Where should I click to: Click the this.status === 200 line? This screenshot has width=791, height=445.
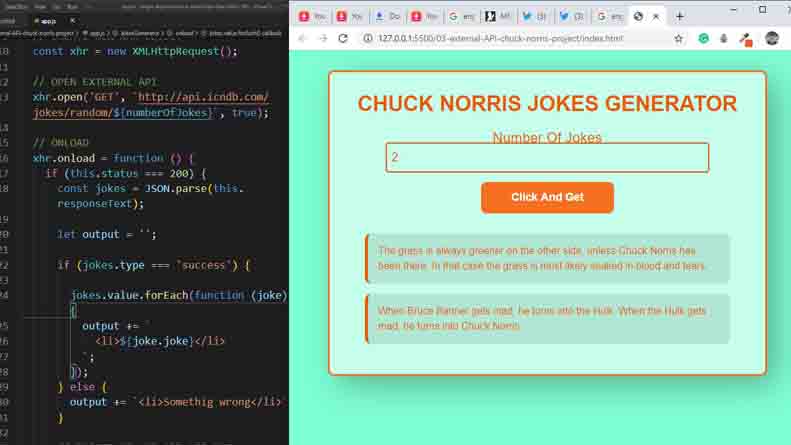tap(126, 174)
